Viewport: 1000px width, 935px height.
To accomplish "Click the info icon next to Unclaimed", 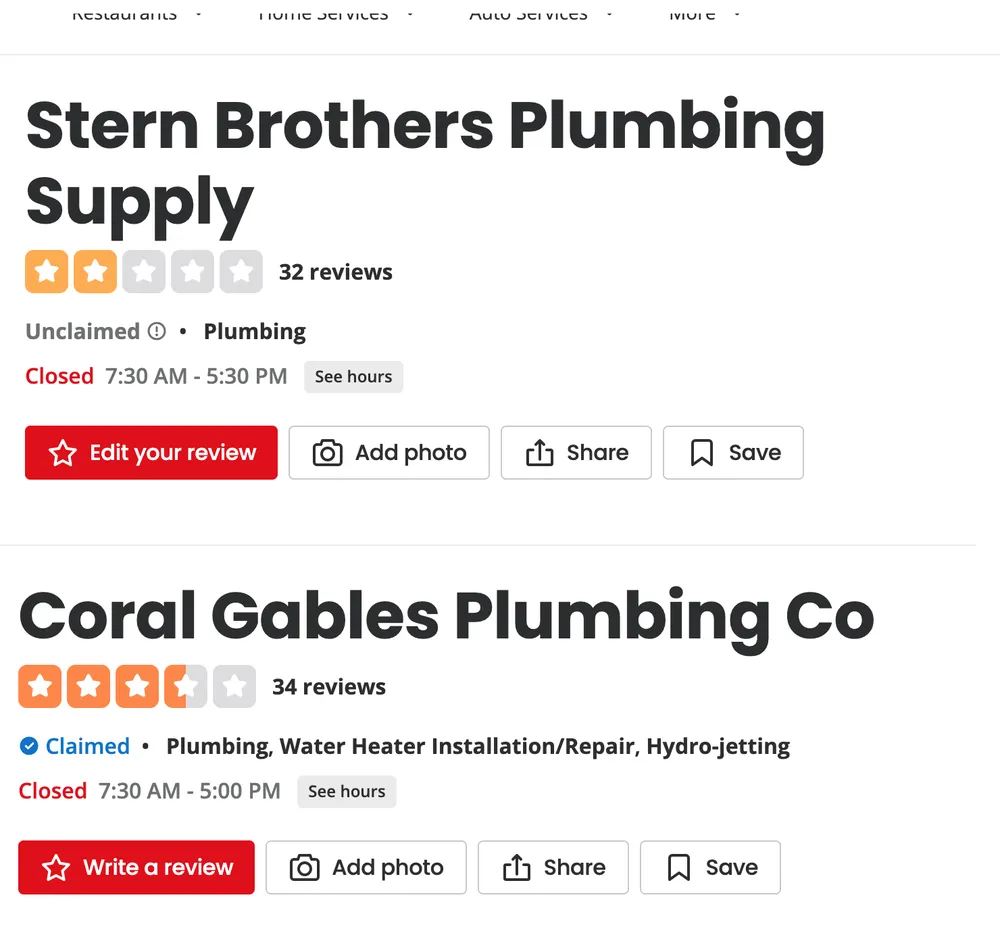I will coord(158,330).
